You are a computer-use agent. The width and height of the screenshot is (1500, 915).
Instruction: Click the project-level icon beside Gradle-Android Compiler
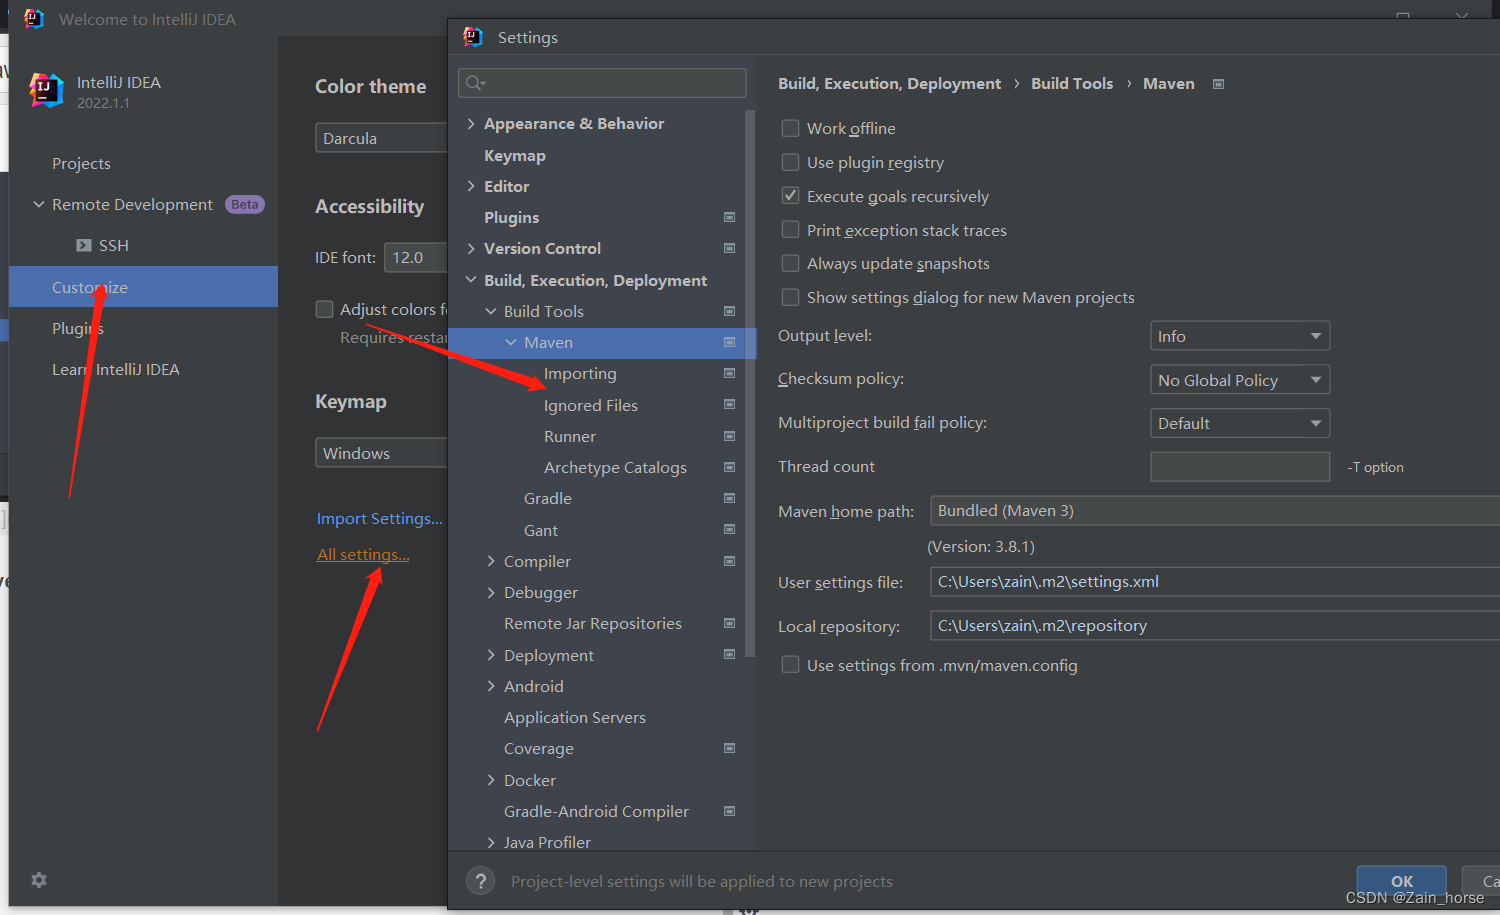729,811
